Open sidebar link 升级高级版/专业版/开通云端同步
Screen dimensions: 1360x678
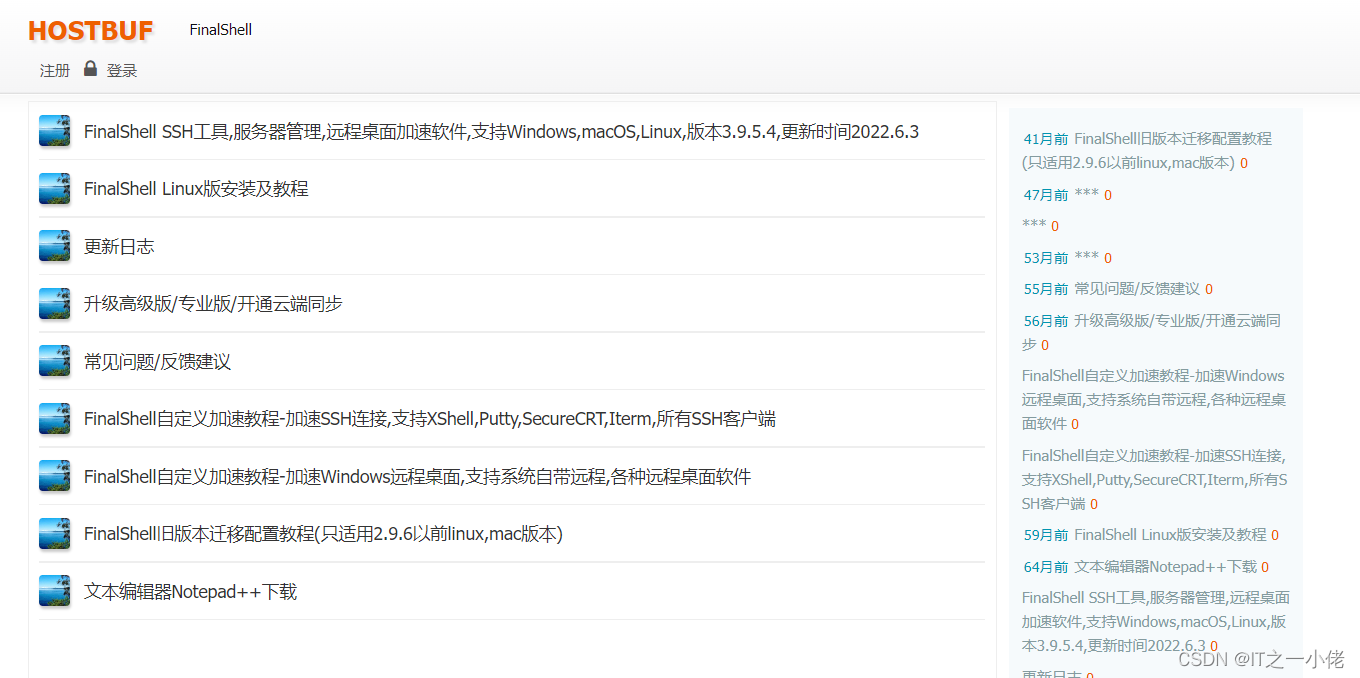coord(1152,333)
